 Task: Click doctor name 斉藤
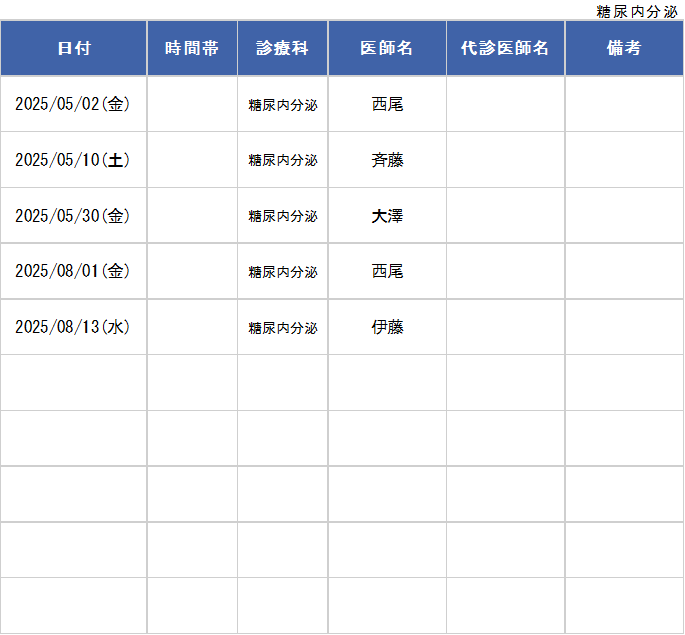pyautogui.click(x=387, y=160)
